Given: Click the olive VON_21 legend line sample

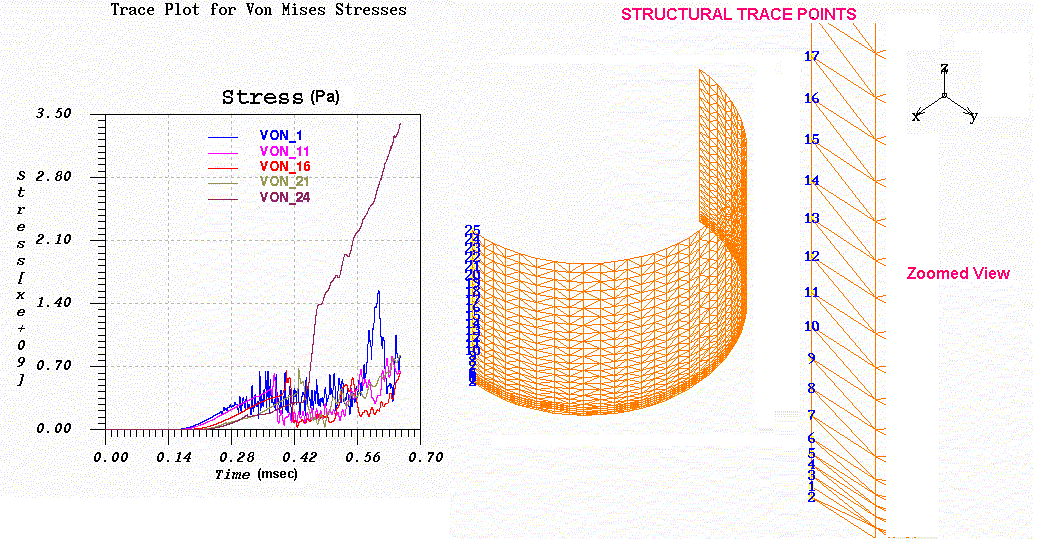Looking at the screenshot, I should [223, 183].
